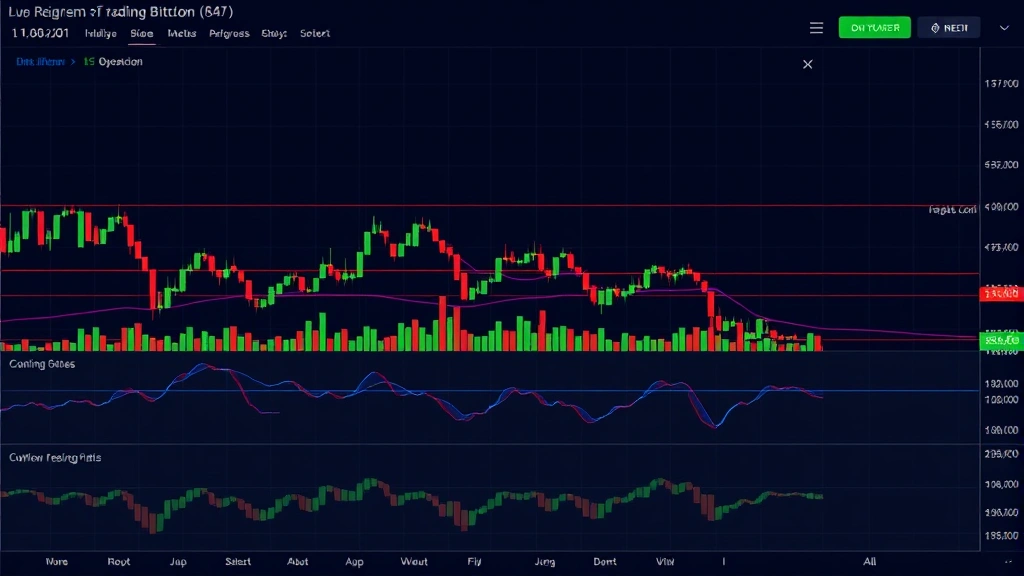Open the Metts tab
This screenshot has width=1024, height=576.
point(182,33)
